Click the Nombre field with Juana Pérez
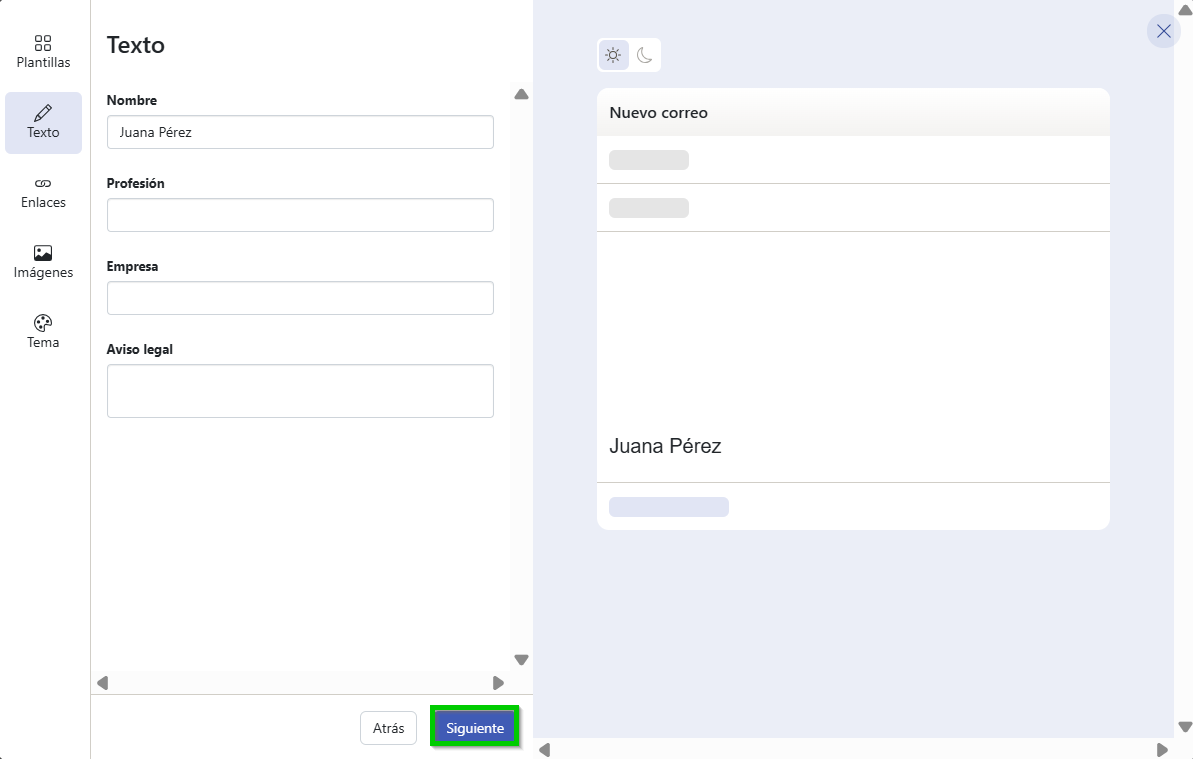This screenshot has width=1193, height=759. [300, 132]
